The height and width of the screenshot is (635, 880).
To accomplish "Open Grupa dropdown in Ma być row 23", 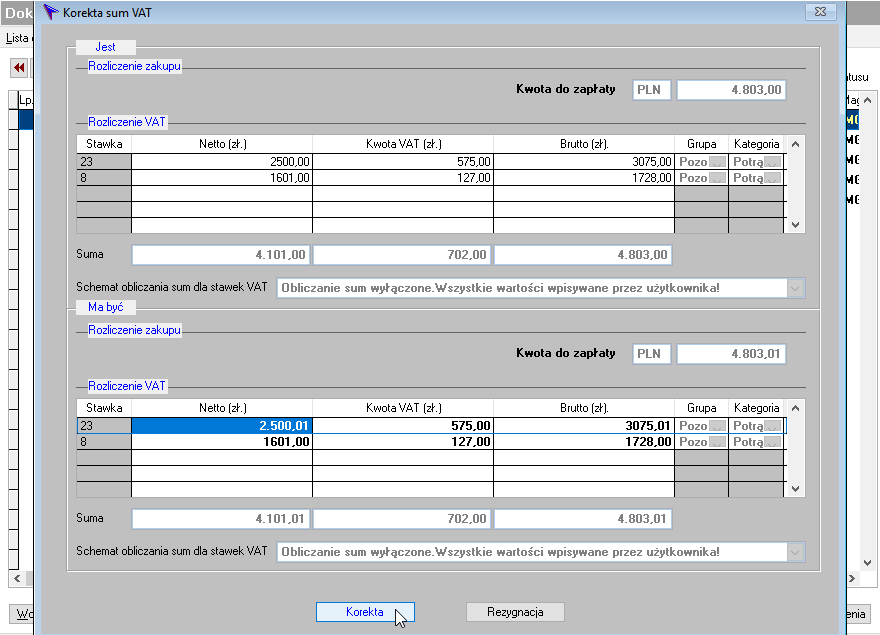I will point(717,426).
